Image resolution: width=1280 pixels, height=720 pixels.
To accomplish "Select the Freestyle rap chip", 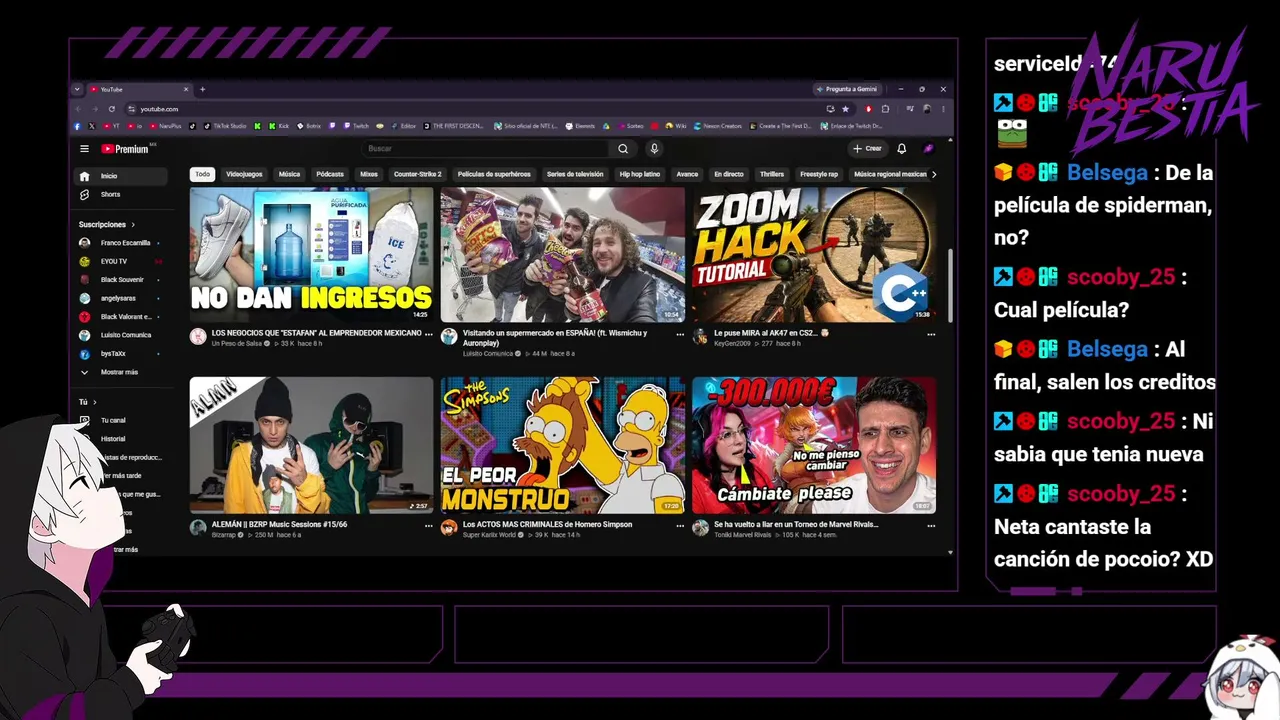I will 819,174.
